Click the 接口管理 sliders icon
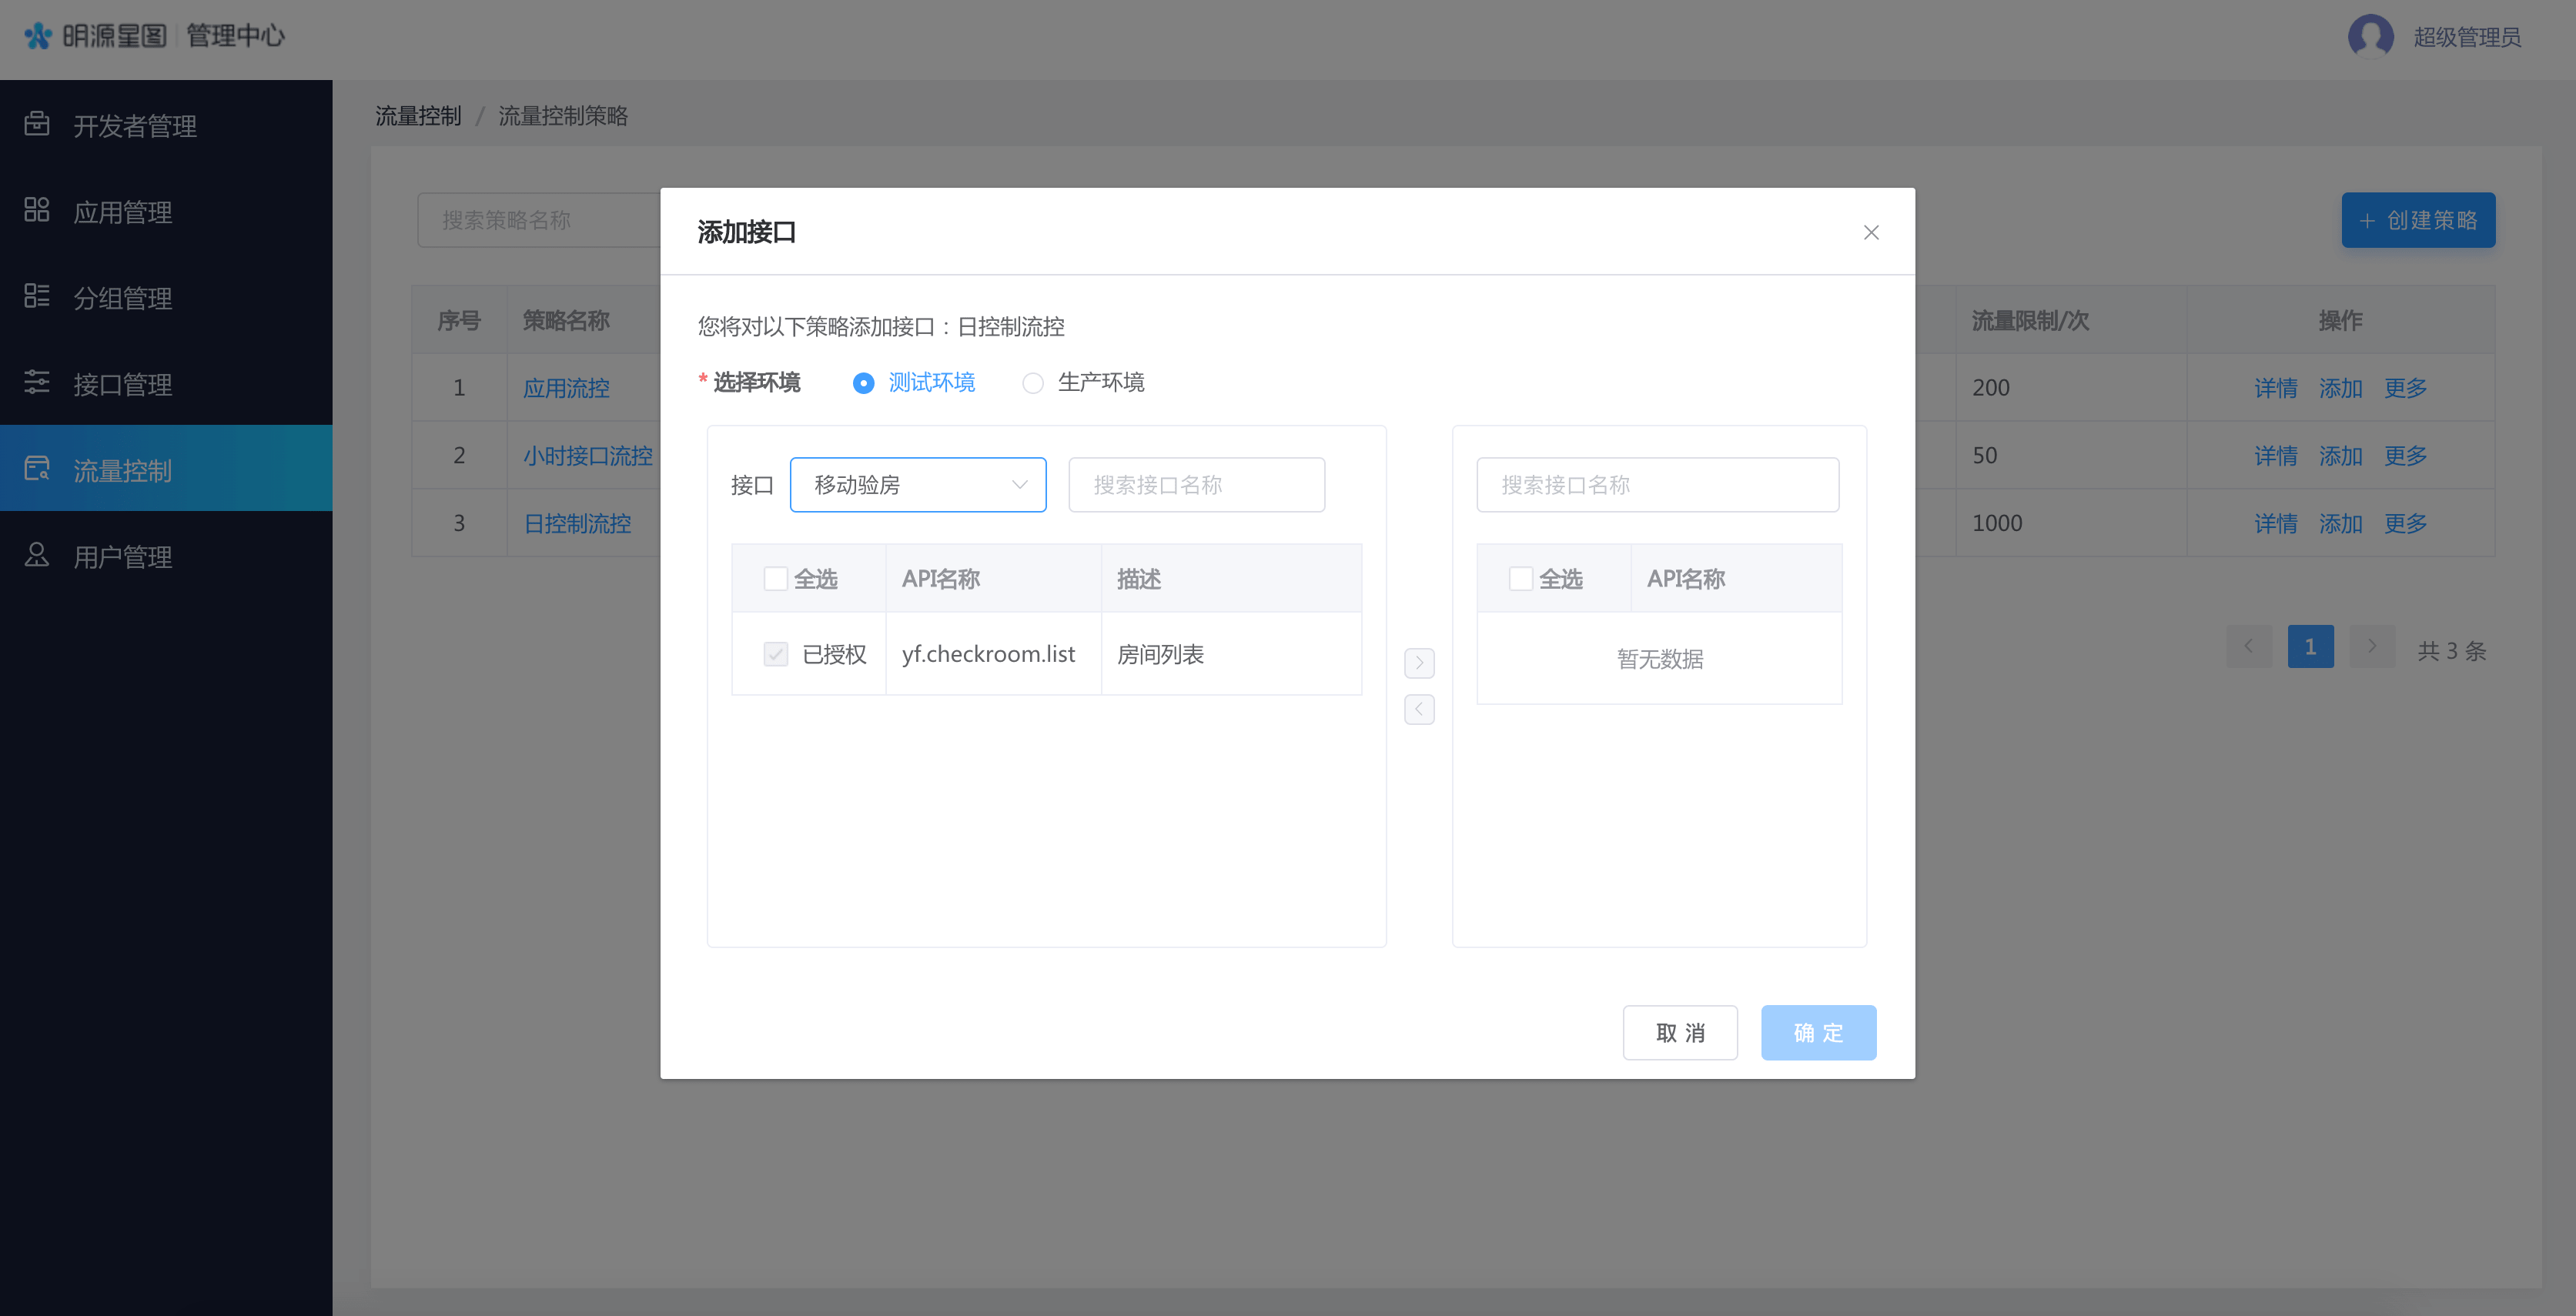Viewport: 2576px width, 1316px height. pos(37,382)
